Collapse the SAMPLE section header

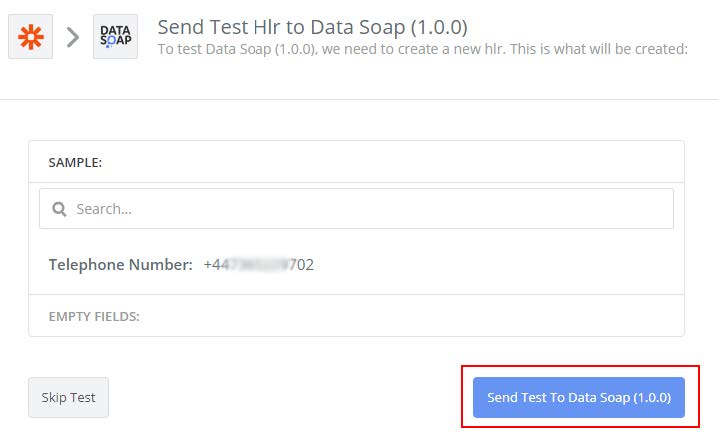click(x=76, y=161)
